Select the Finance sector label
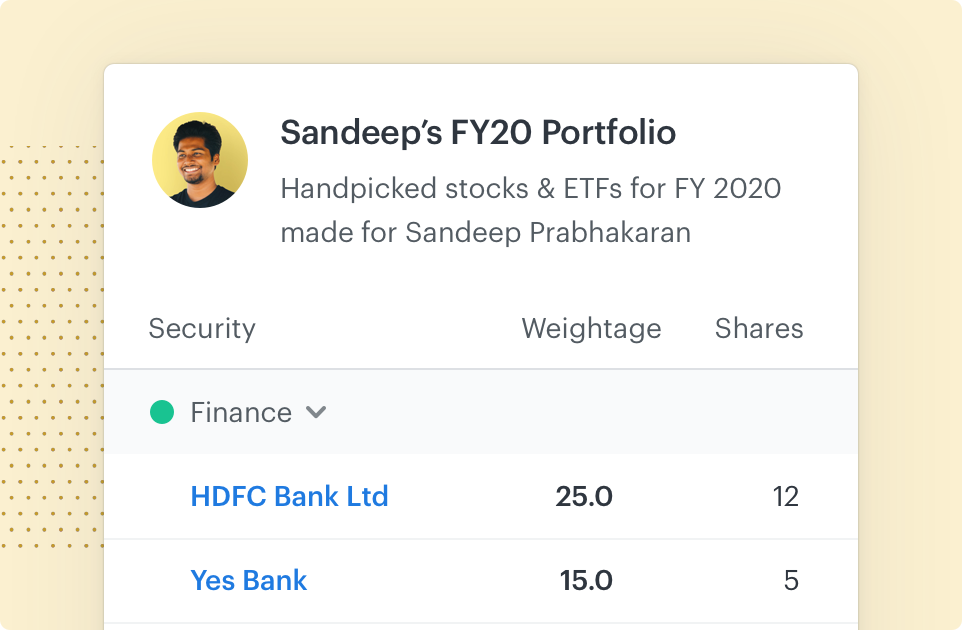 [241, 413]
